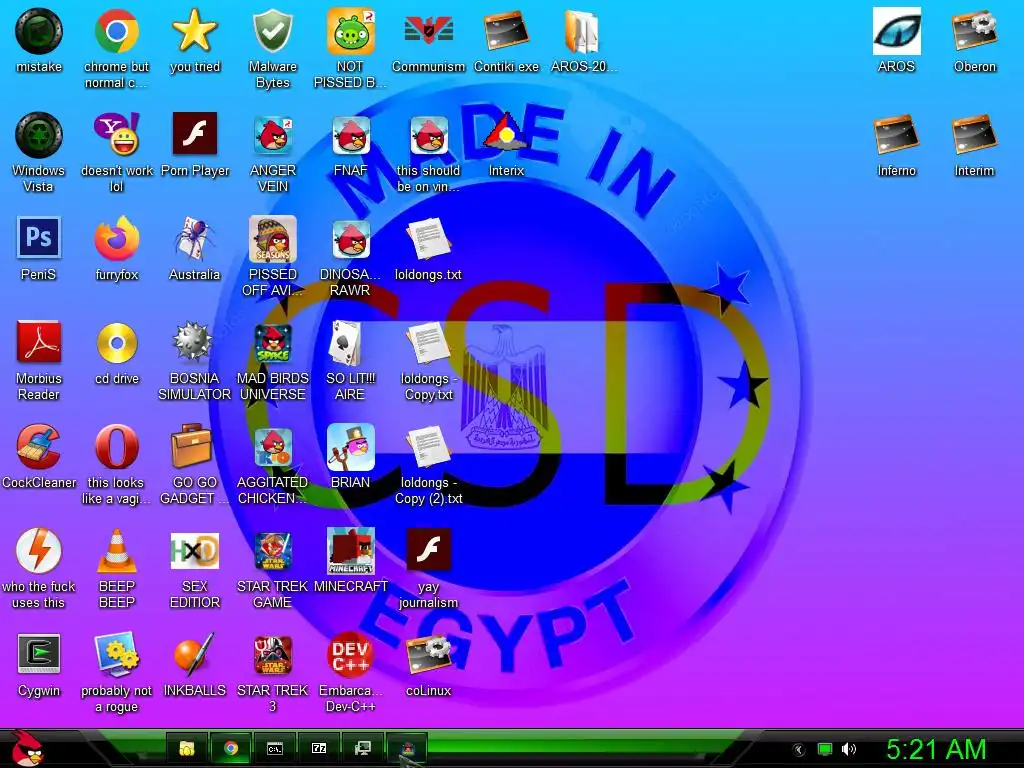
Task: Open the Morbius Reader PDF icon
Action: pos(39,342)
